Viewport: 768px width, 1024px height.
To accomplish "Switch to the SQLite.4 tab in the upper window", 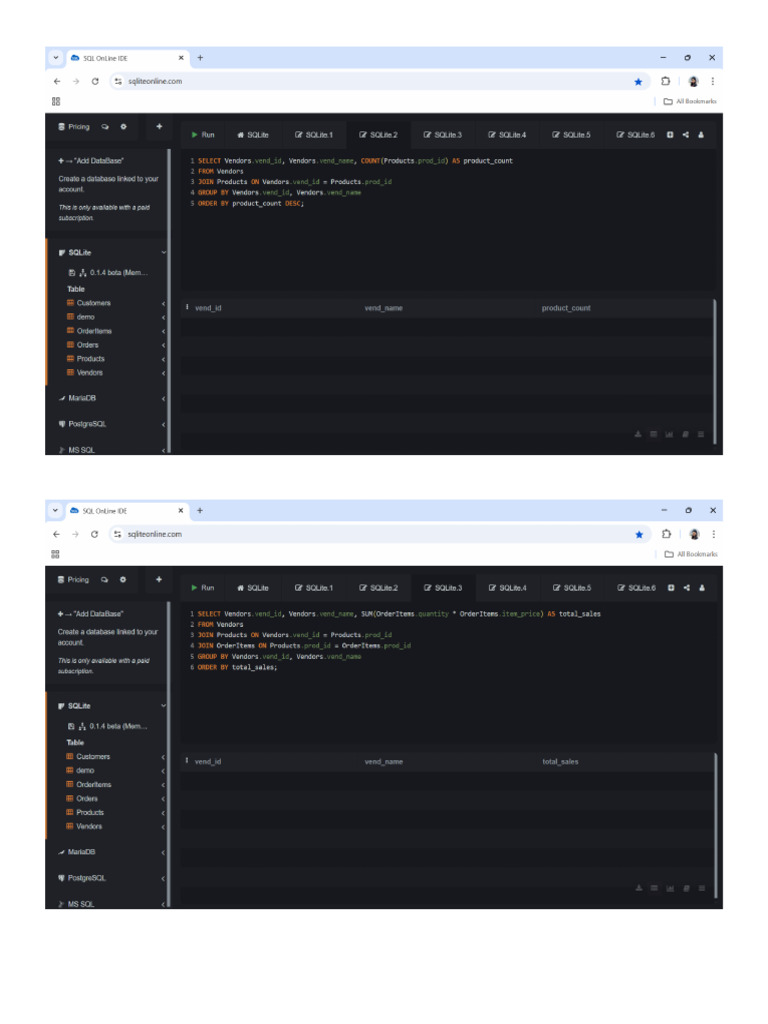I will (x=507, y=135).
